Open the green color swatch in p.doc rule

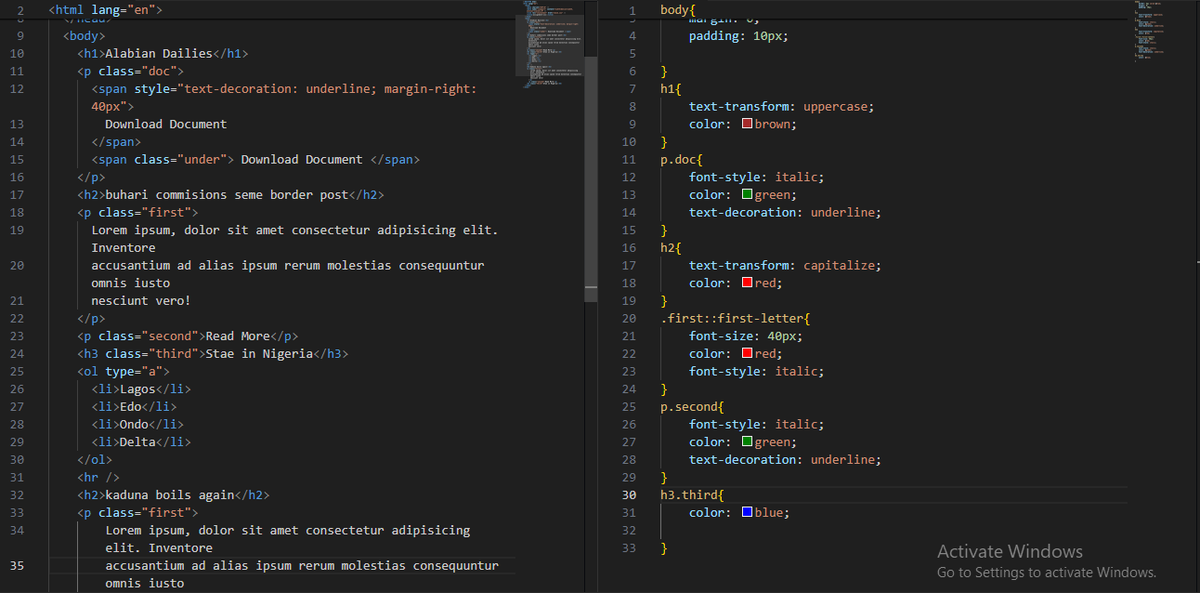(747, 195)
